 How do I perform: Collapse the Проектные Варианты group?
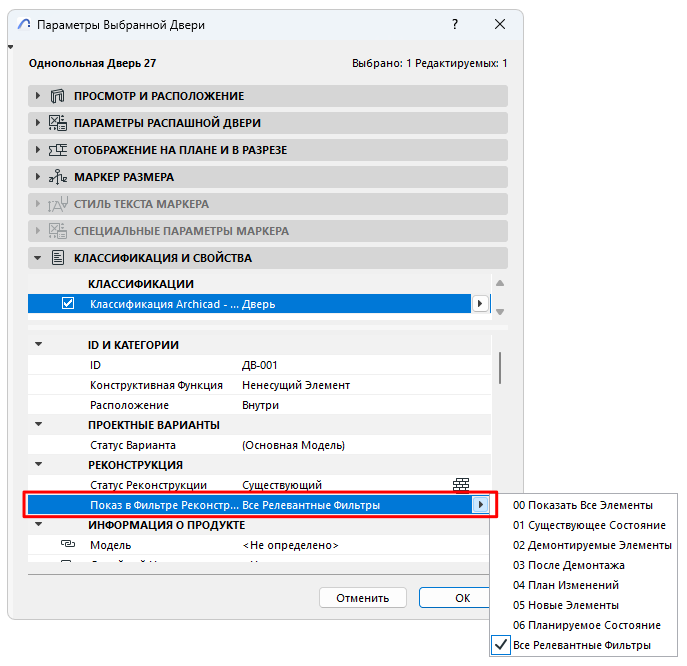pos(39,424)
